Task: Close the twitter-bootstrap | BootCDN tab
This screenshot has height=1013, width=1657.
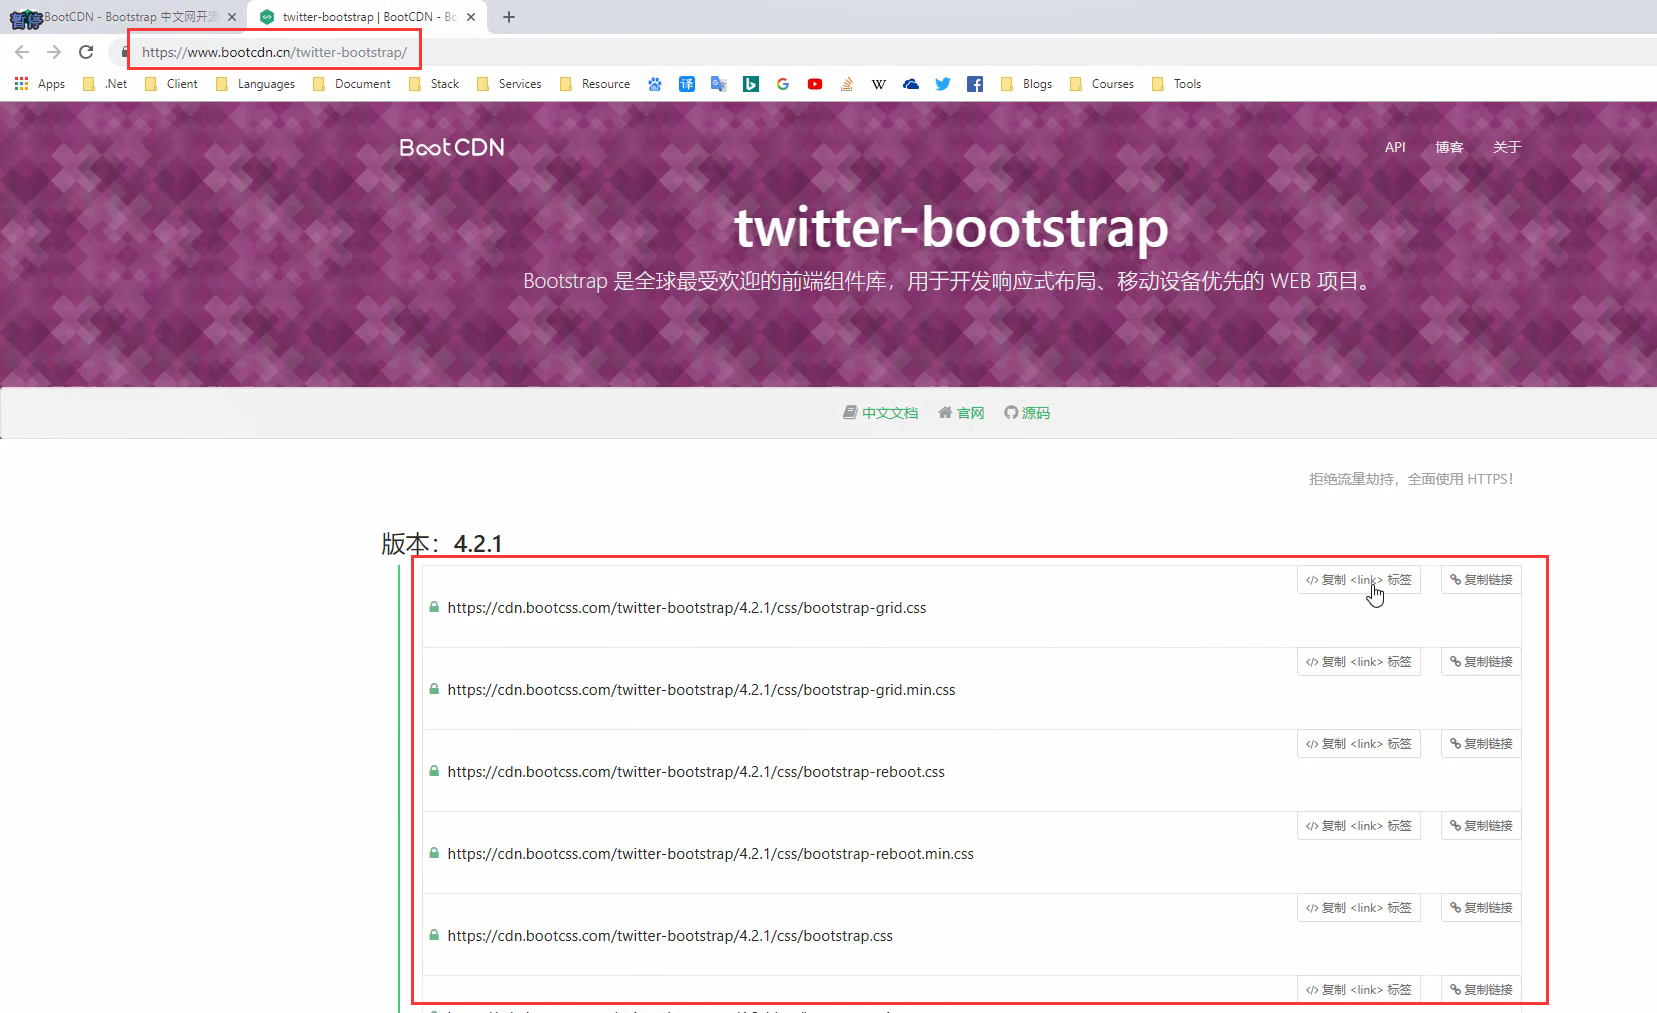Action: coord(471,17)
